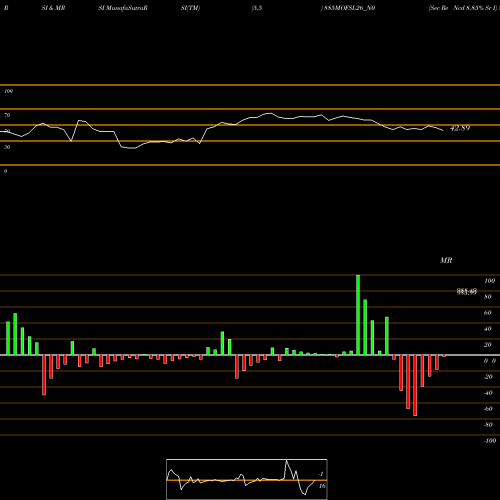This screenshot has height=500, width=500.
Task: Click the 'SI & MR' header label
Action: point(53,8)
